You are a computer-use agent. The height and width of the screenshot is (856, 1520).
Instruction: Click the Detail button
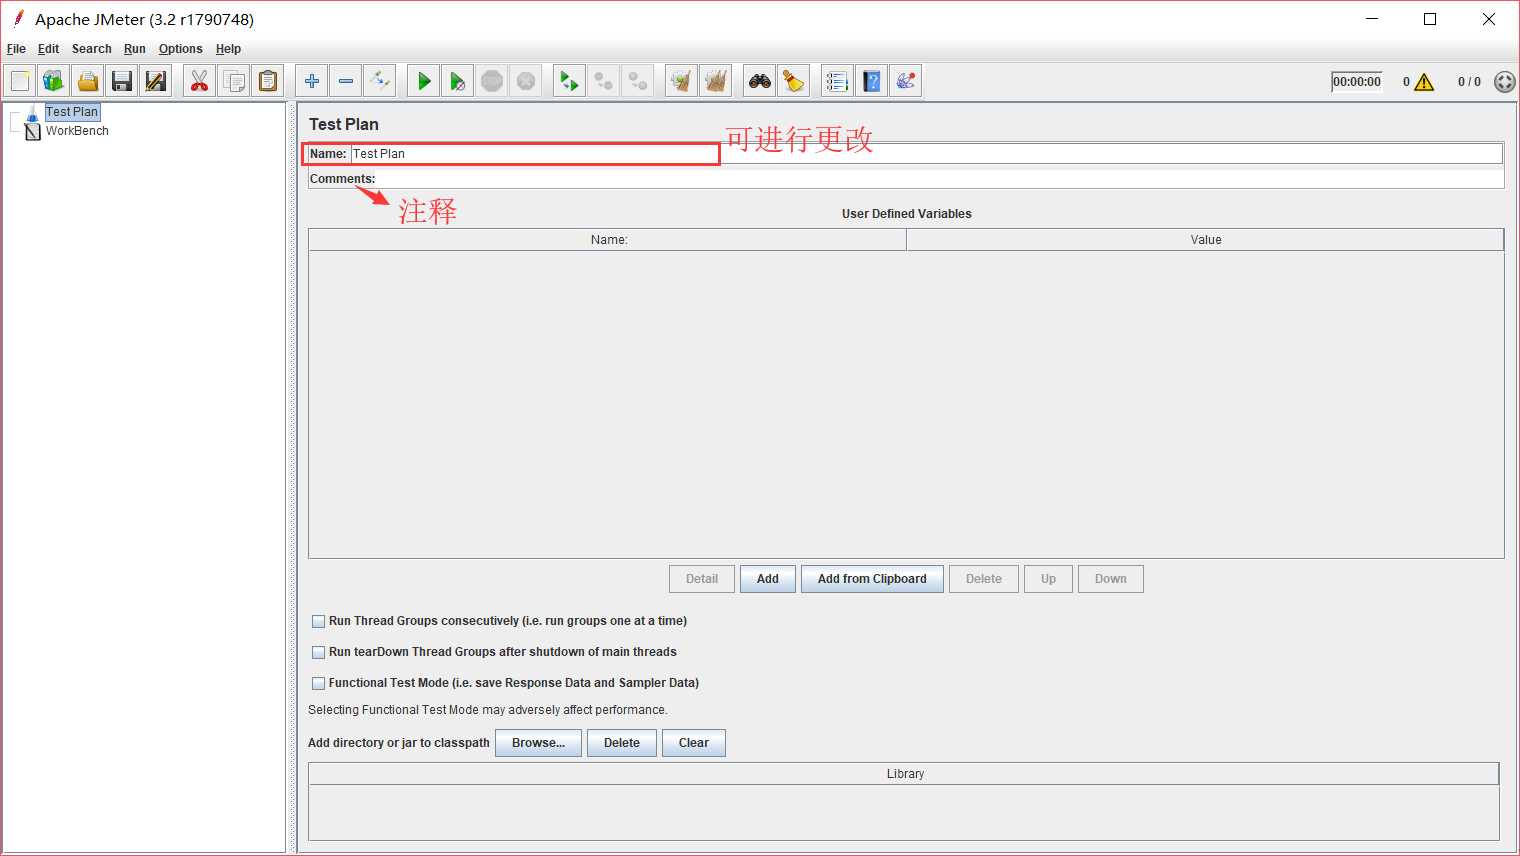click(x=702, y=579)
